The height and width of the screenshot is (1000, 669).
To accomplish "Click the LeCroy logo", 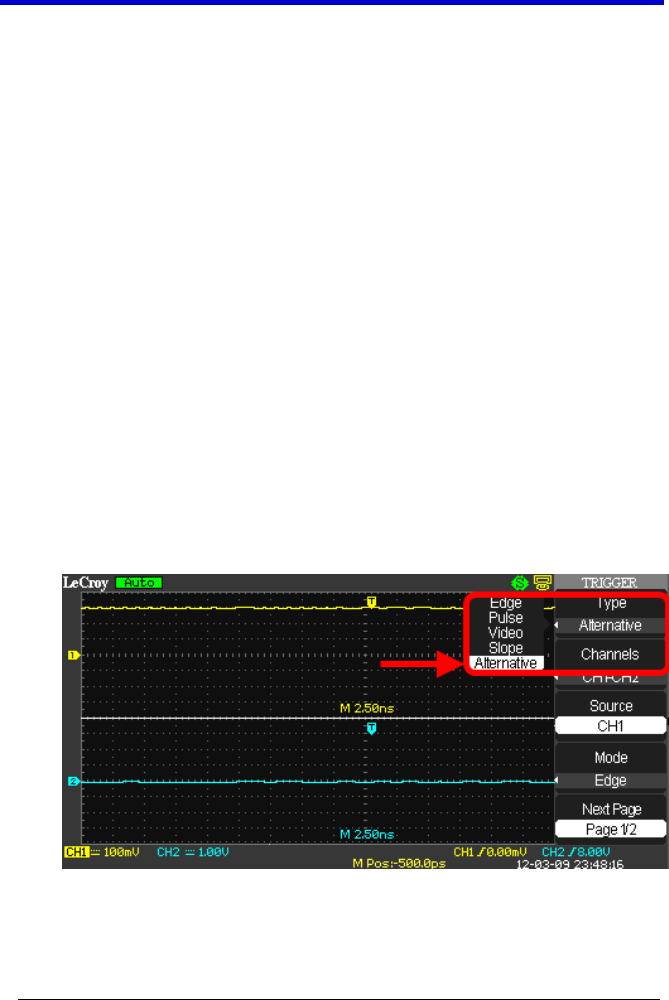I will tap(85, 582).
